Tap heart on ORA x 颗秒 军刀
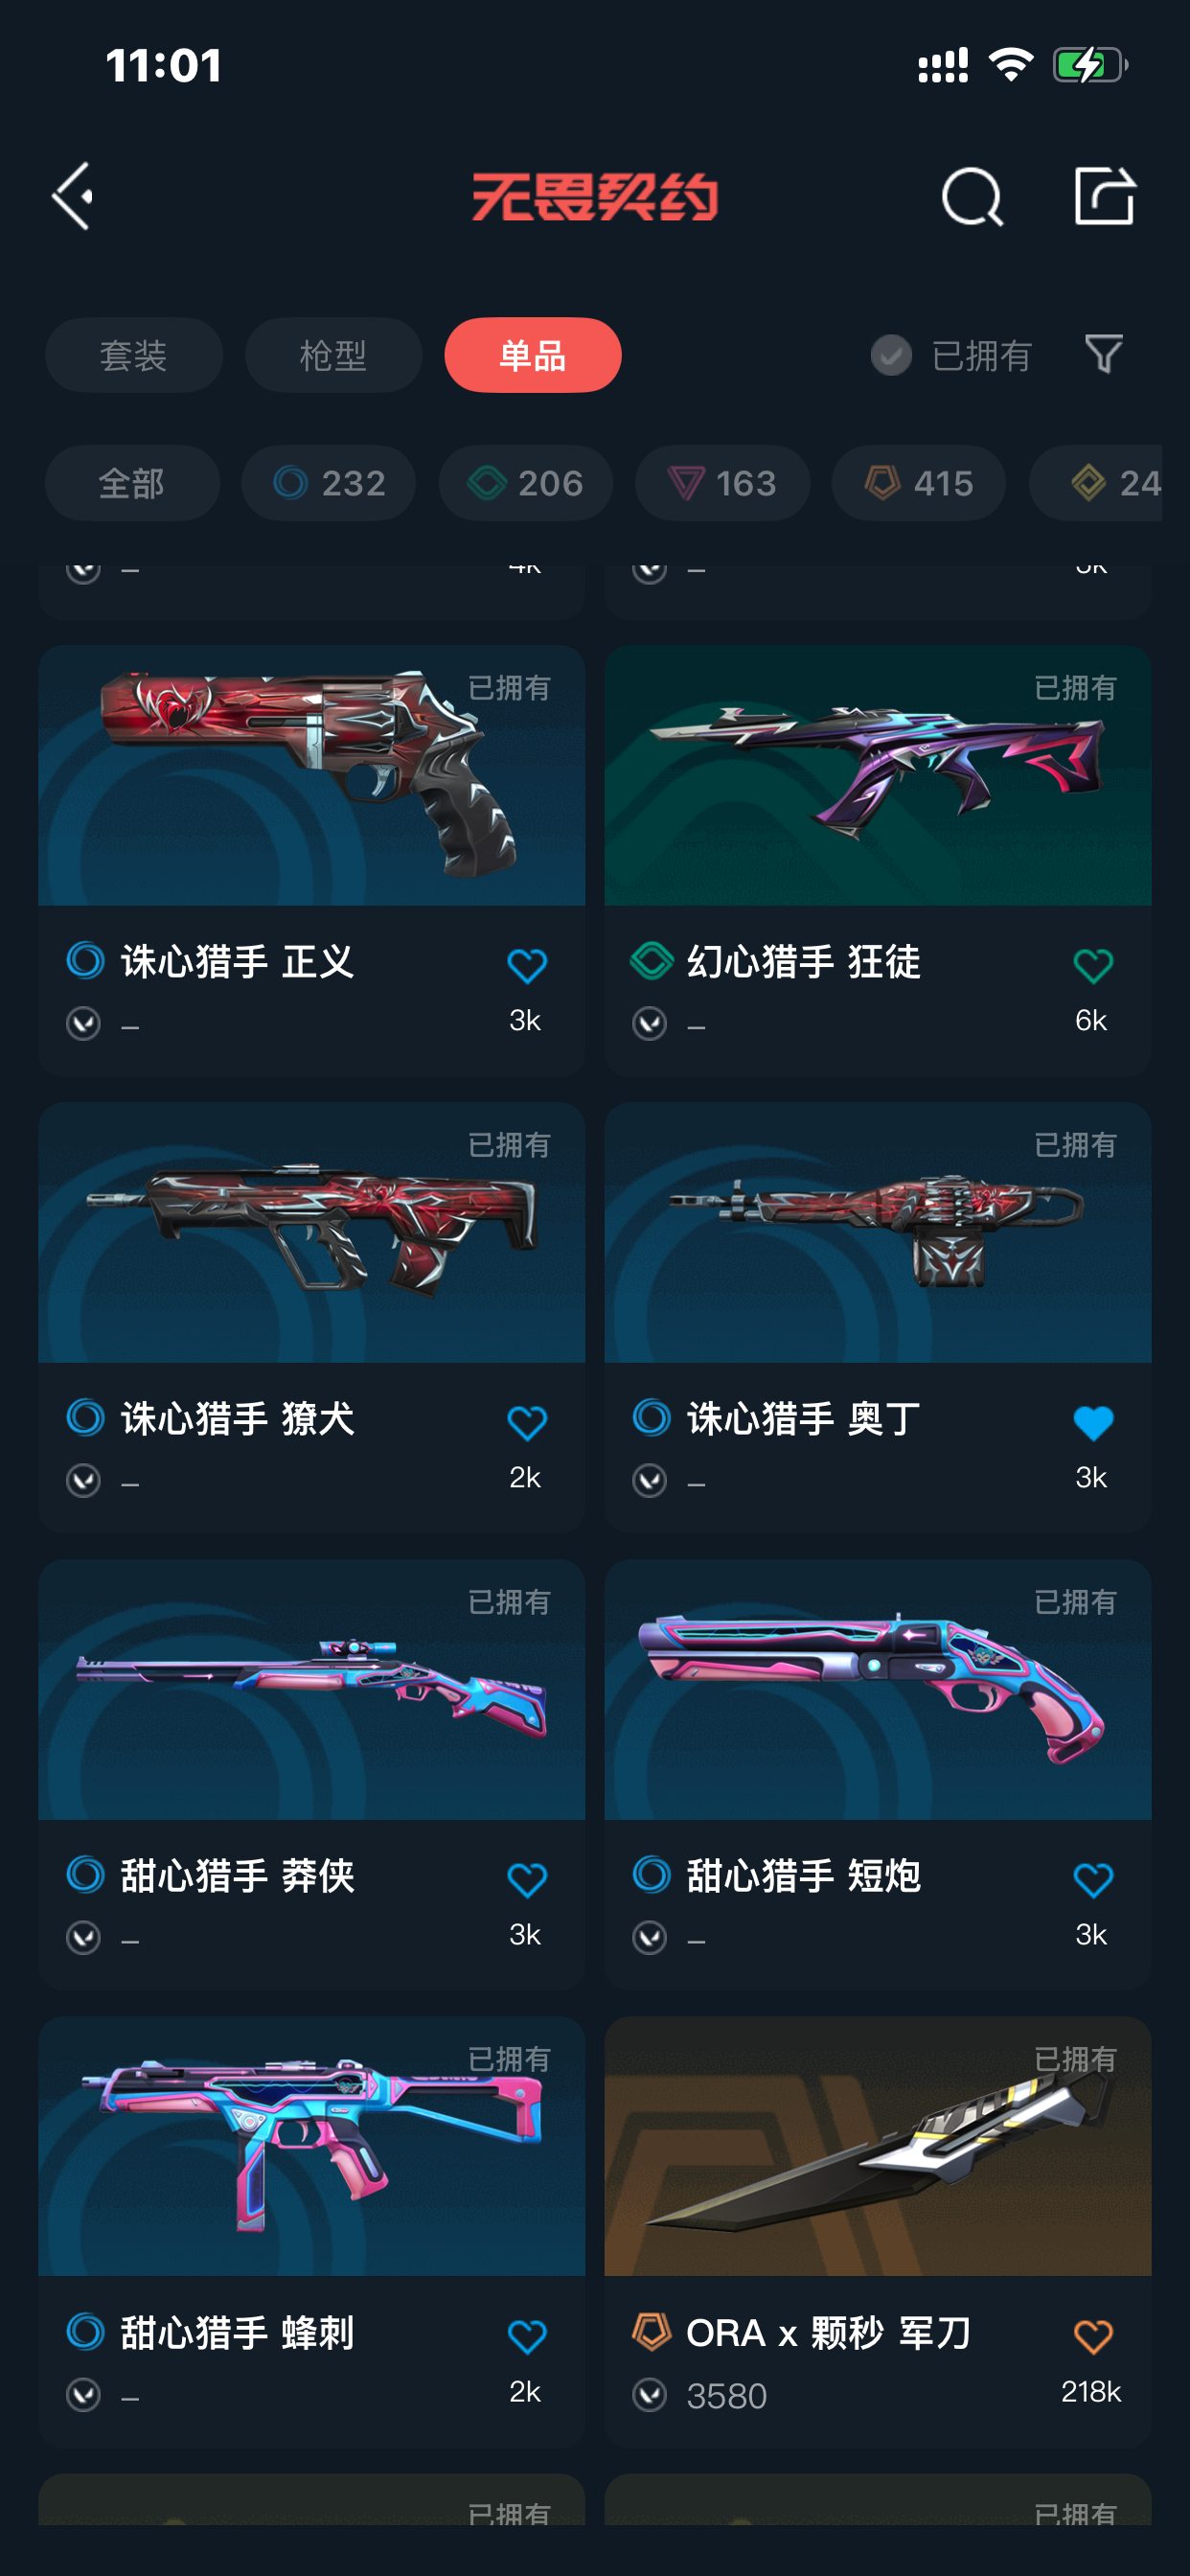Viewport: 1190px width, 2576px height. 1093,2336
